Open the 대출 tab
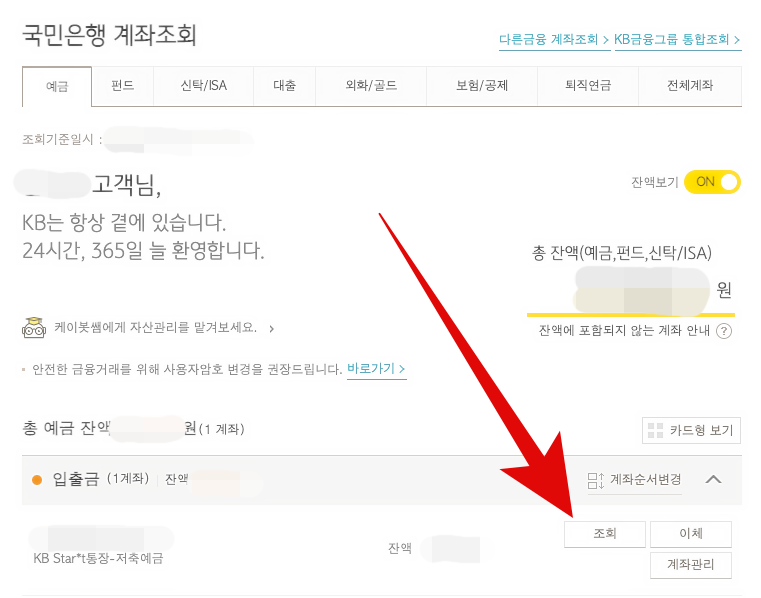 click(x=284, y=86)
